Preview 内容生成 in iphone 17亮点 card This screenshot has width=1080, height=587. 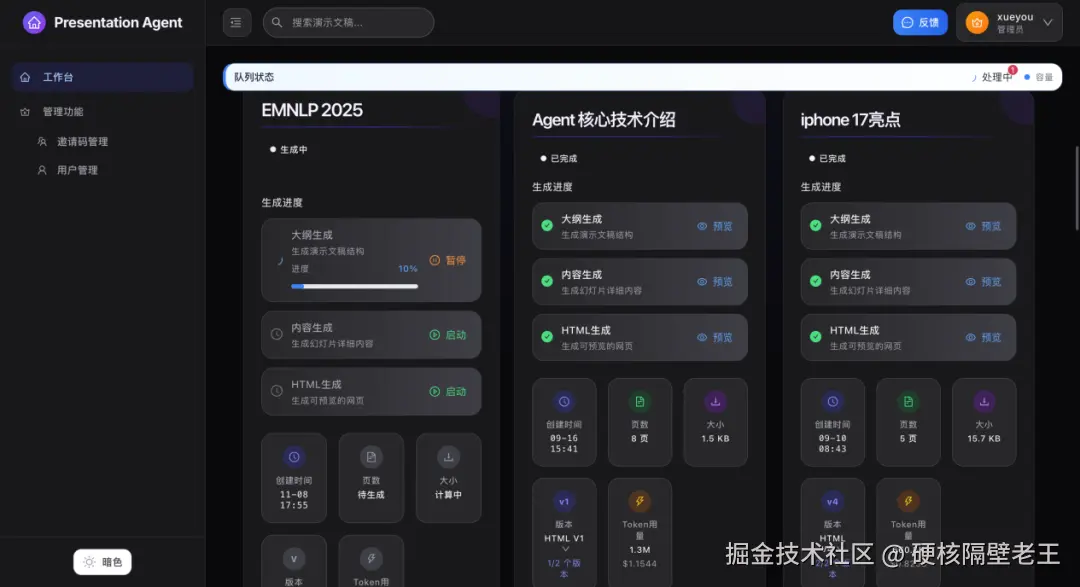983,282
